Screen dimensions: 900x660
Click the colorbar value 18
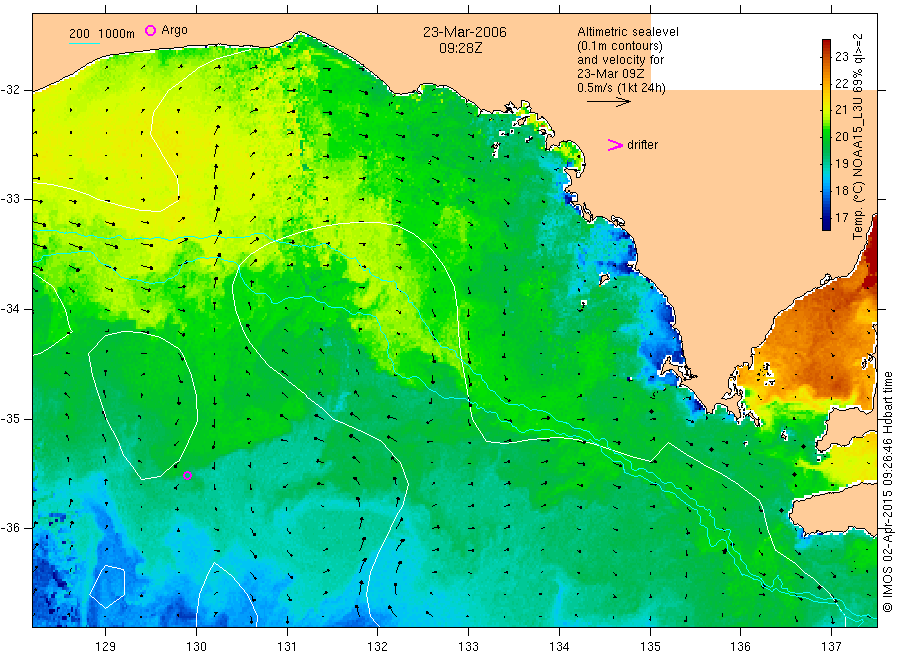[841, 191]
